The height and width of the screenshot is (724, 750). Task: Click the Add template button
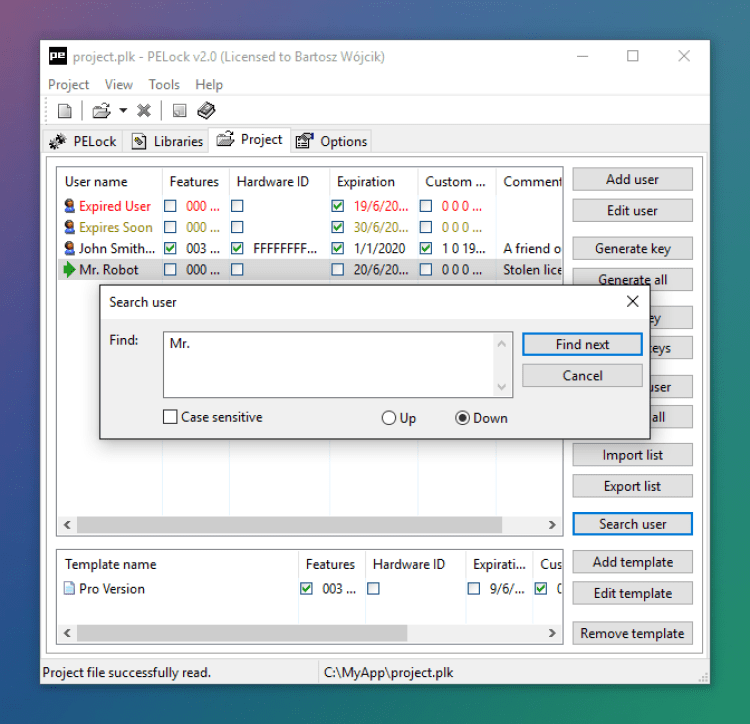tap(632, 562)
